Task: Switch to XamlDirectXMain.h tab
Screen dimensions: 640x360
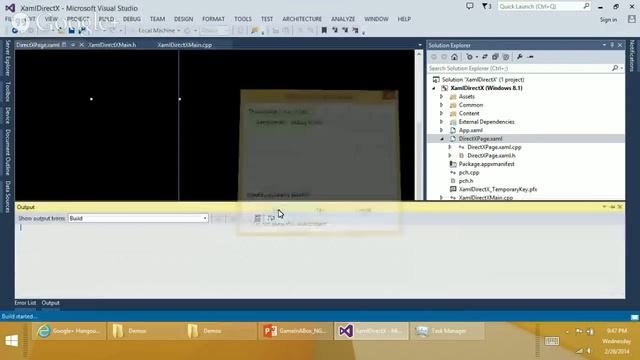Action: [x=112, y=45]
